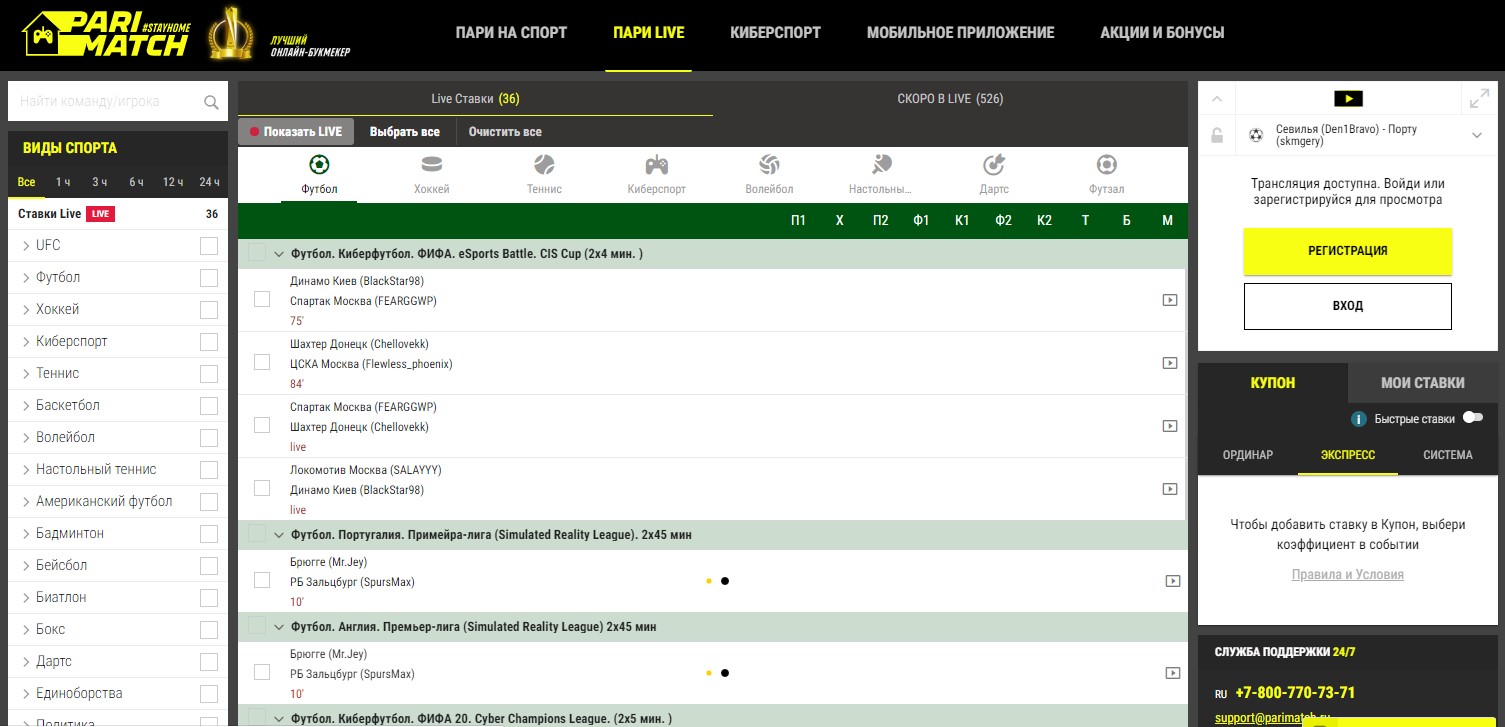This screenshot has height=727, width=1505.
Task: Toggle the Быстрые ставки switch
Action: [x=1472, y=418]
